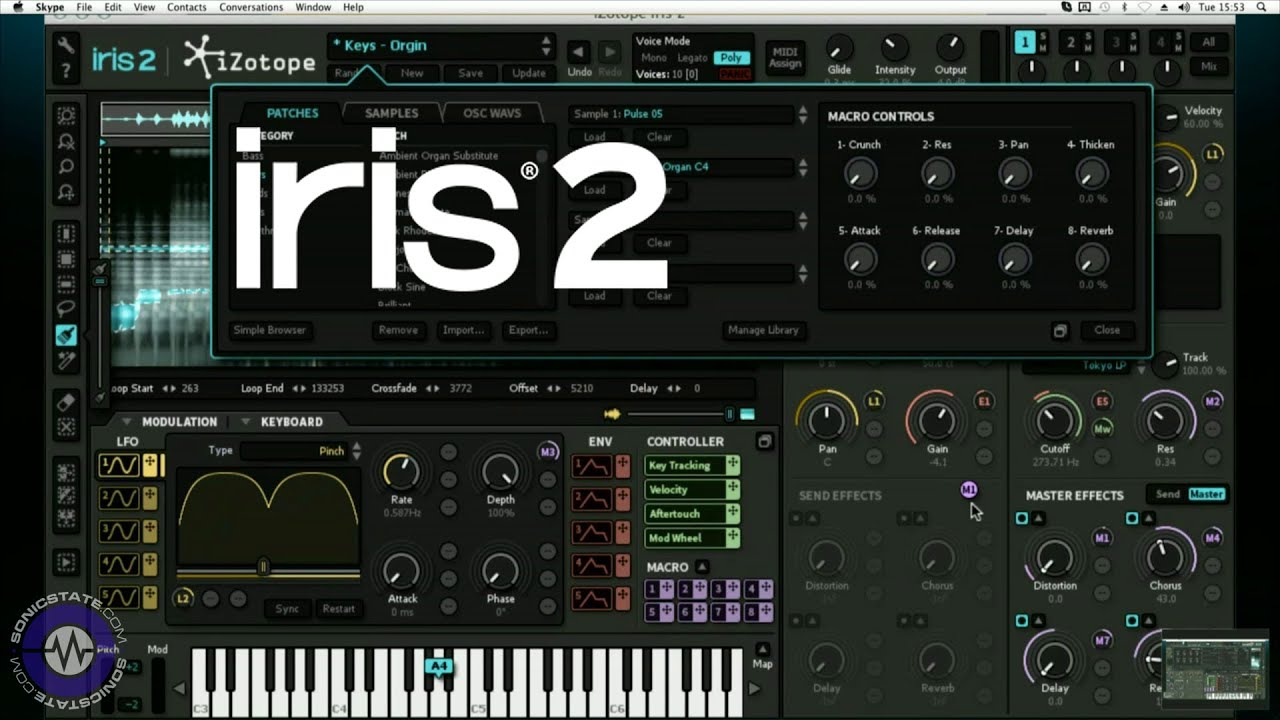Select the Eraser tool
1280x720 pixels.
[x=66, y=401]
